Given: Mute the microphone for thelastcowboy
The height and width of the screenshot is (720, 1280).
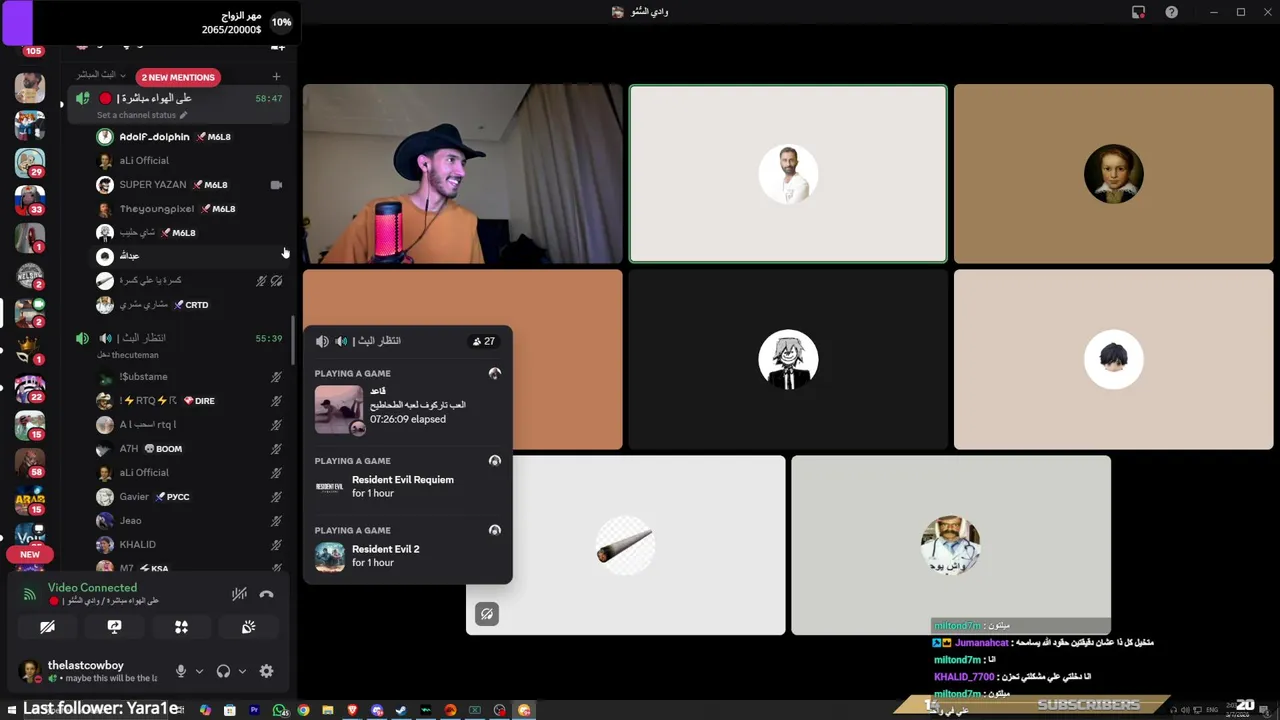Looking at the screenshot, I should pyautogui.click(x=181, y=671).
